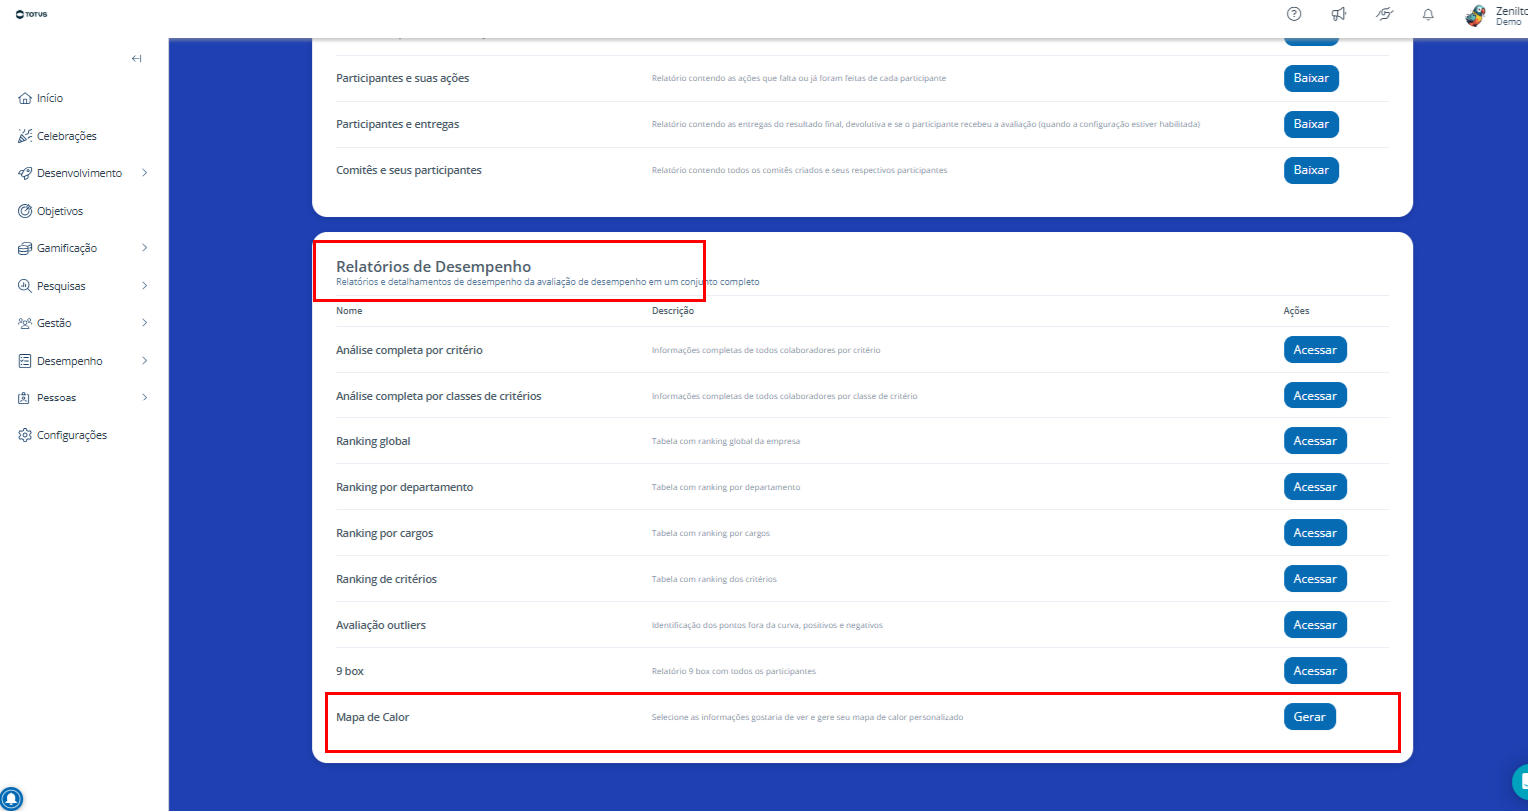Click the 'Nome' column header
Image resolution: width=1528 pixels, height=811 pixels.
349,311
